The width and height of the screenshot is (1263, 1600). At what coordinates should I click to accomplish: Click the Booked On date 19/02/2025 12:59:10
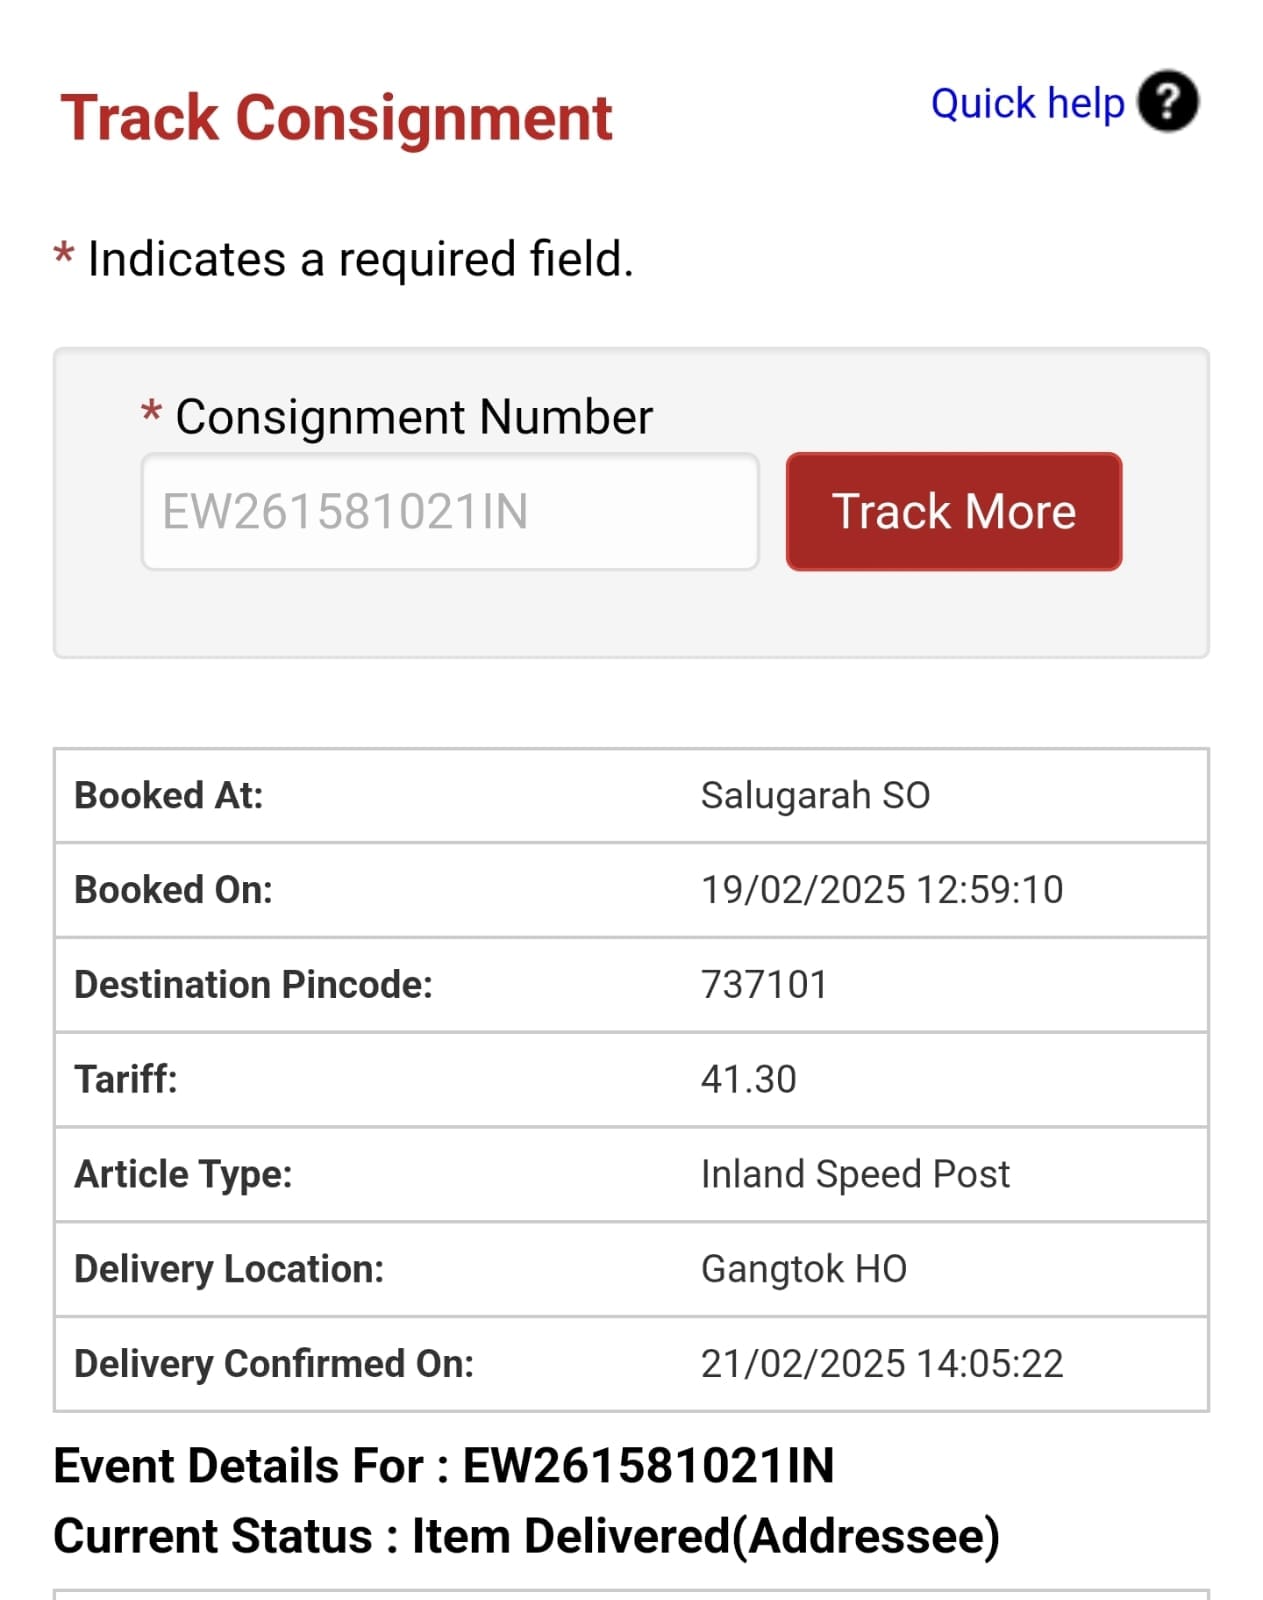(x=881, y=890)
